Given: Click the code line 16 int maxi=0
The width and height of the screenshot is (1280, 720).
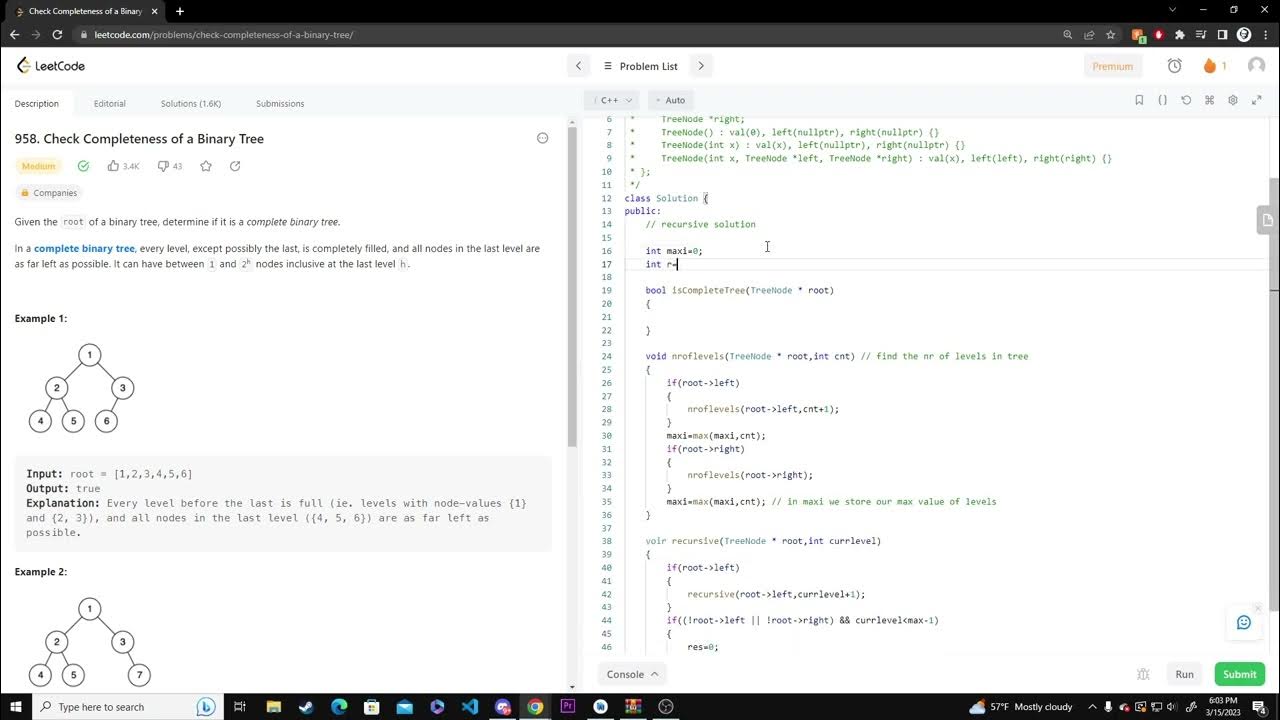Looking at the screenshot, I should click(x=674, y=251).
